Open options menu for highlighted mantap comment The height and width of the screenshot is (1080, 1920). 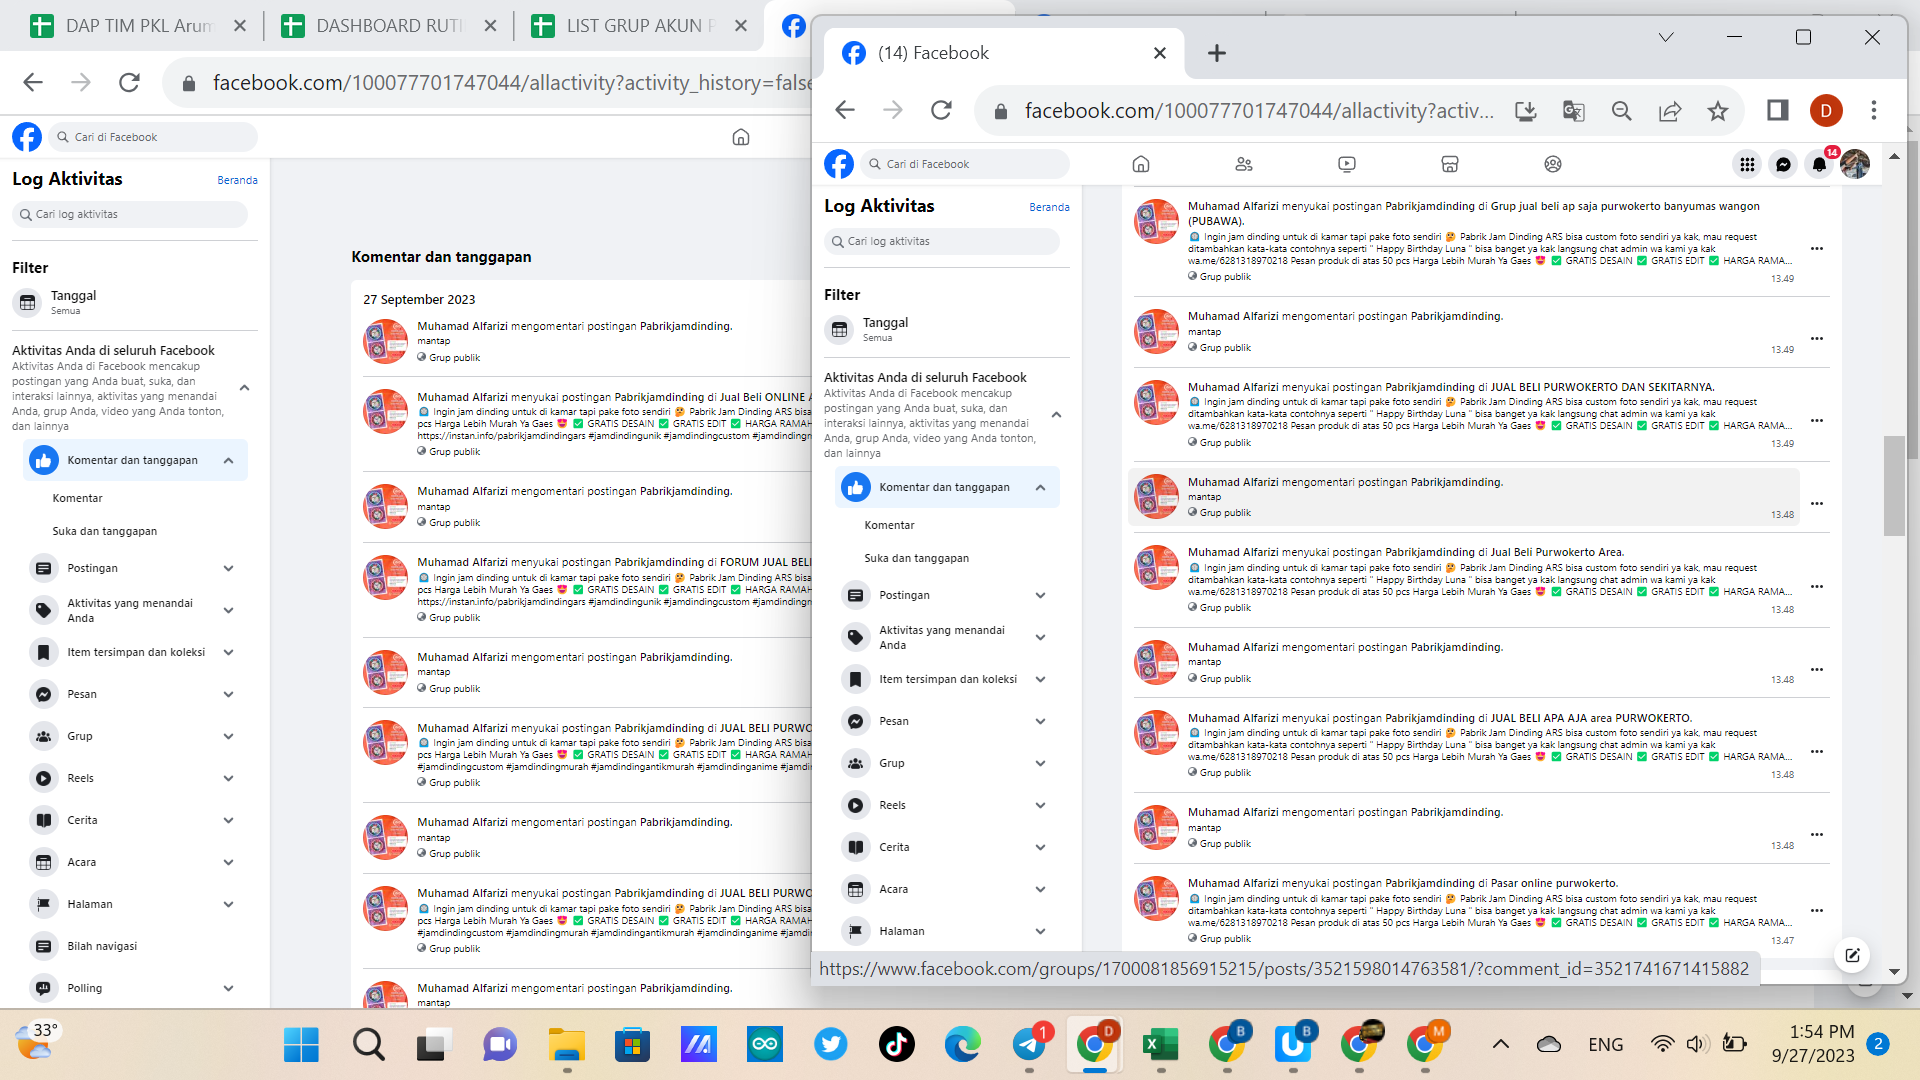pyautogui.click(x=1817, y=503)
